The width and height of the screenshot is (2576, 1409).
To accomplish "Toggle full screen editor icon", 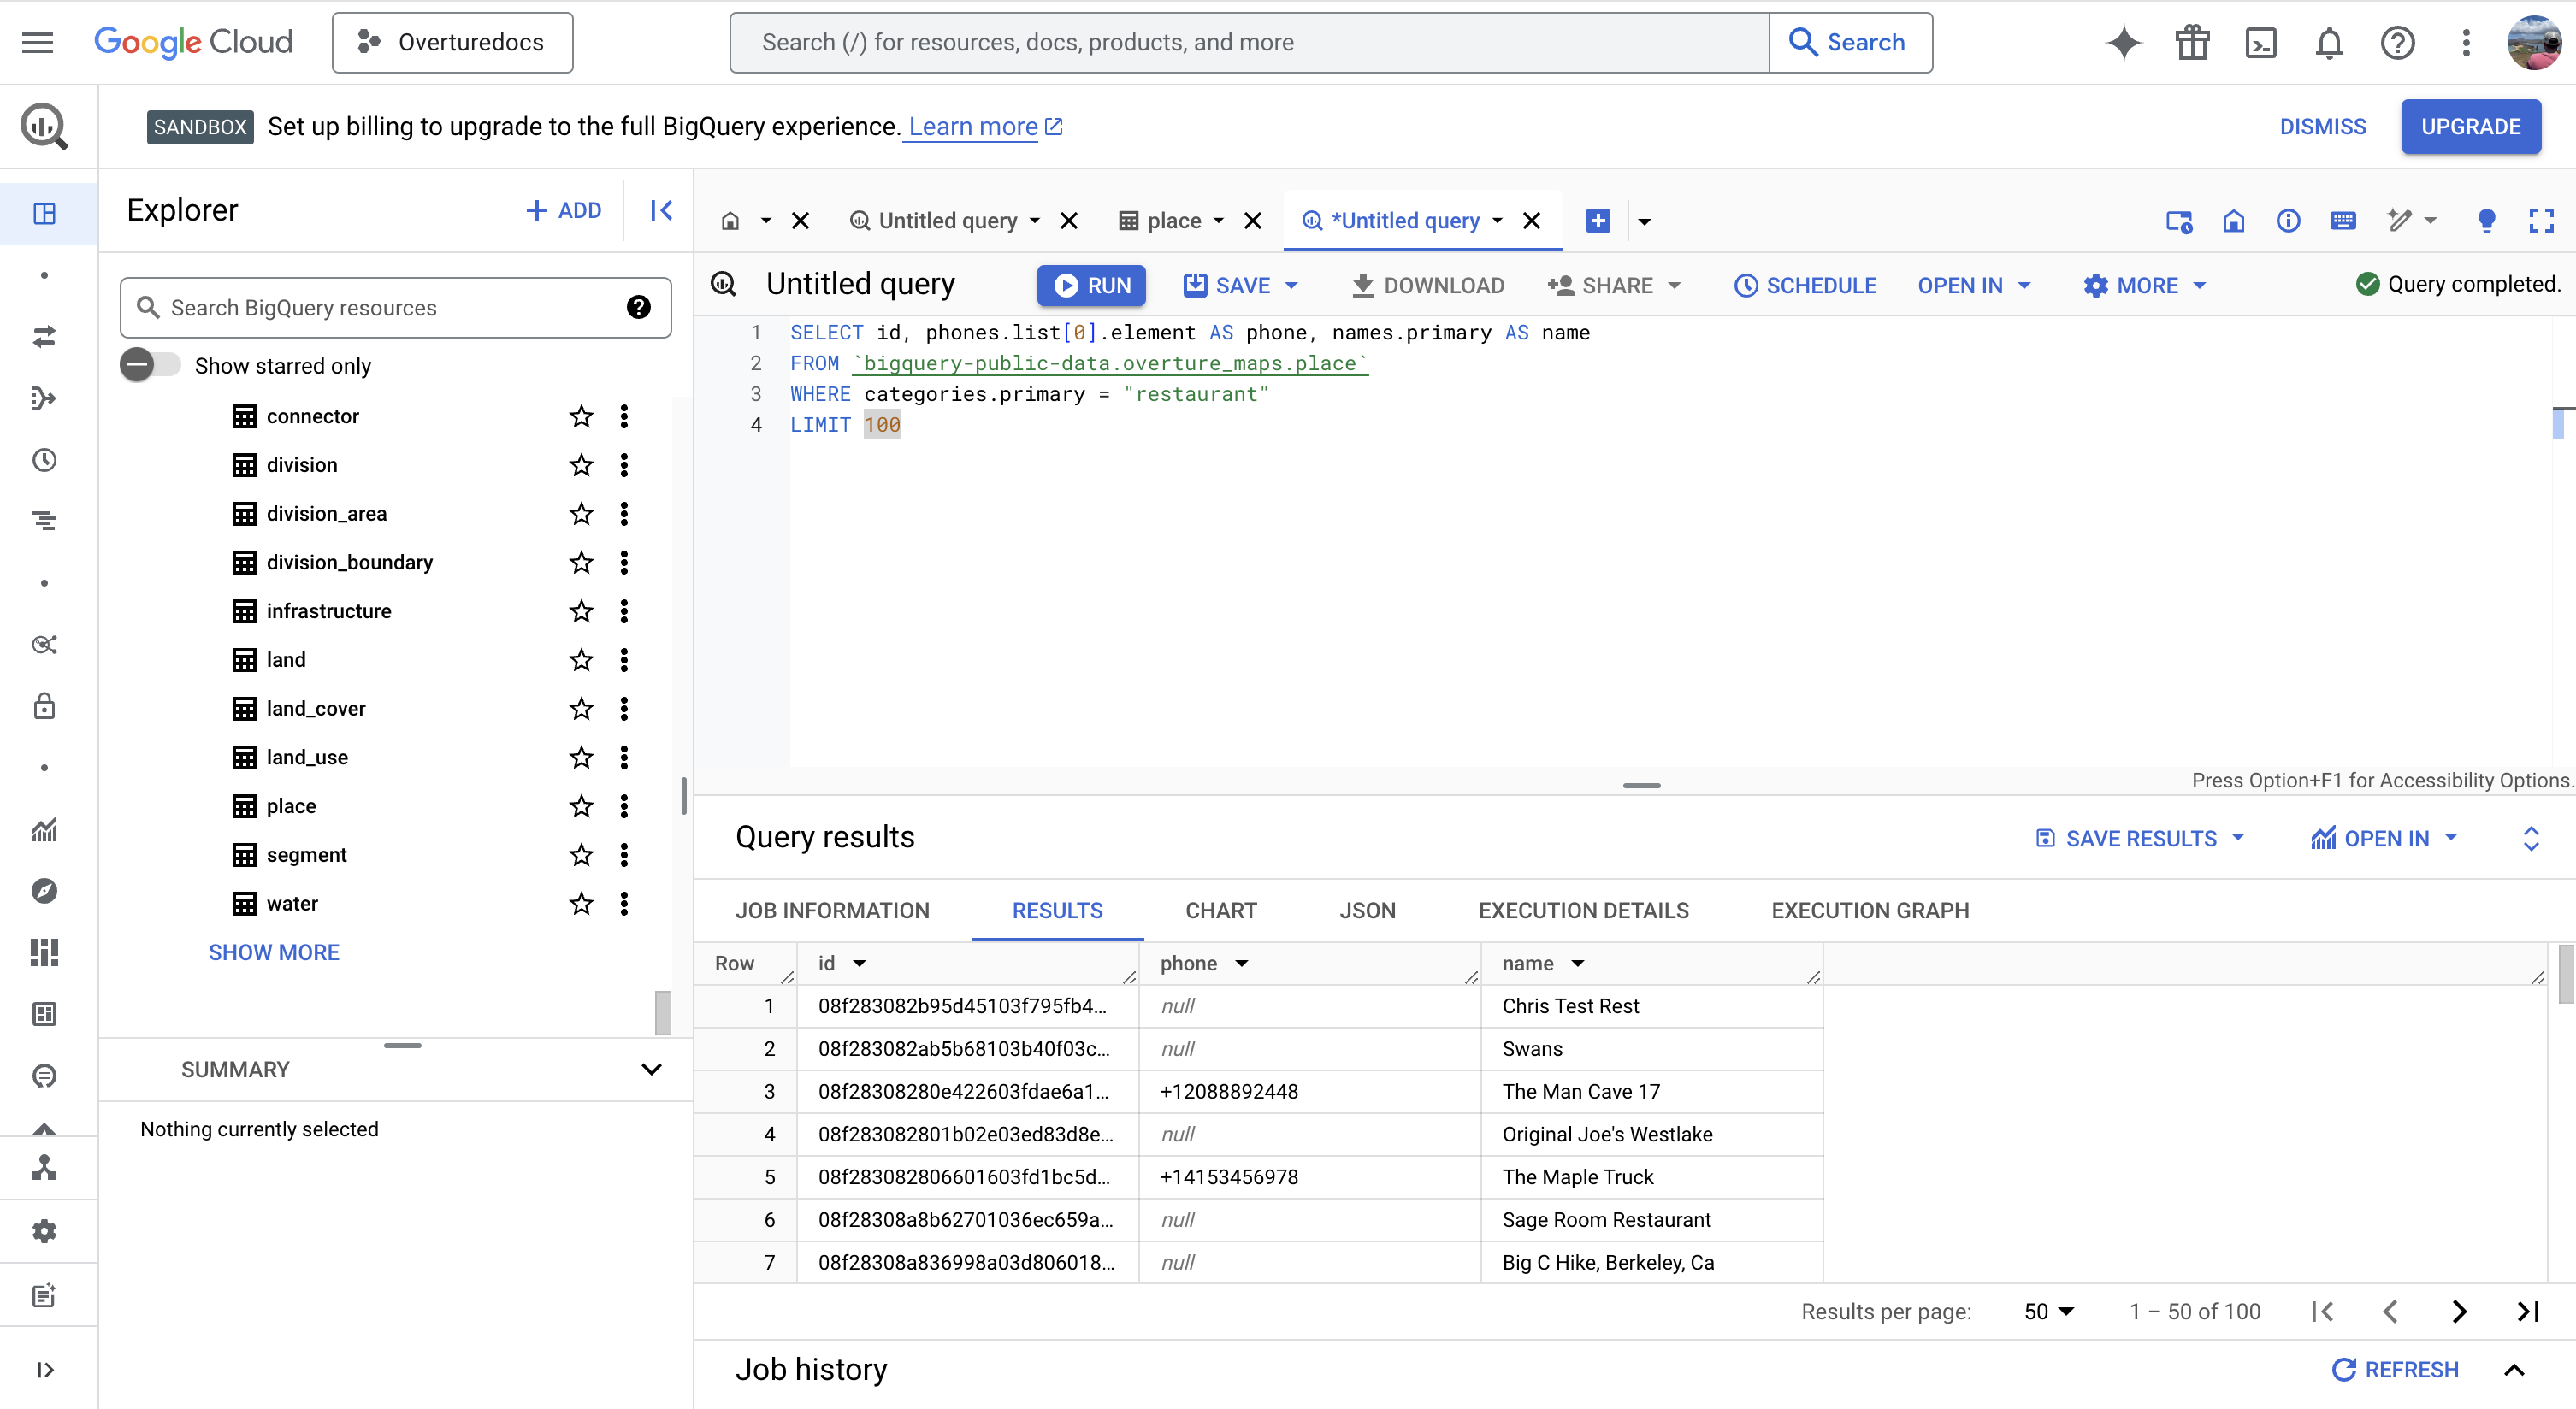I will (2541, 220).
